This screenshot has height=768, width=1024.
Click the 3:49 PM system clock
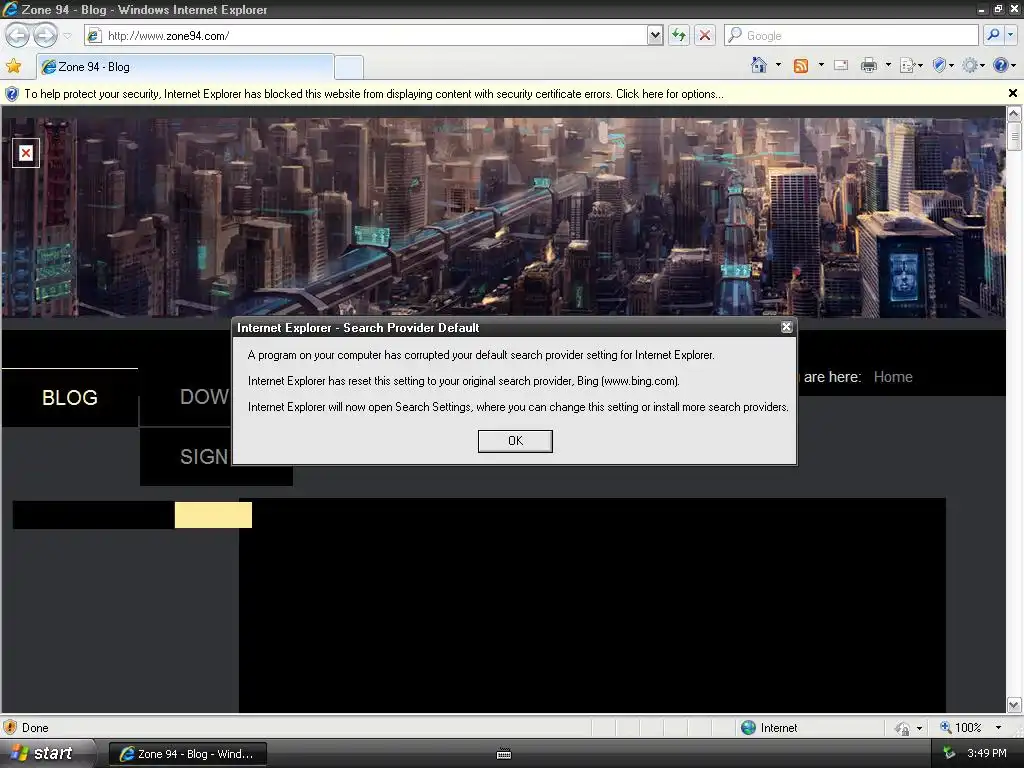pos(986,753)
